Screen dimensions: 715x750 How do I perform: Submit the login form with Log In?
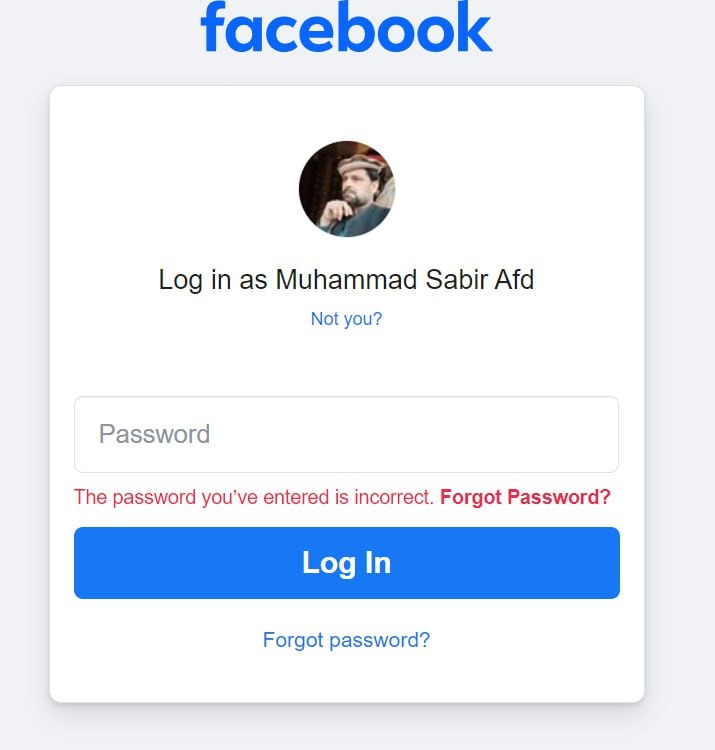click(x=346, y=563)
